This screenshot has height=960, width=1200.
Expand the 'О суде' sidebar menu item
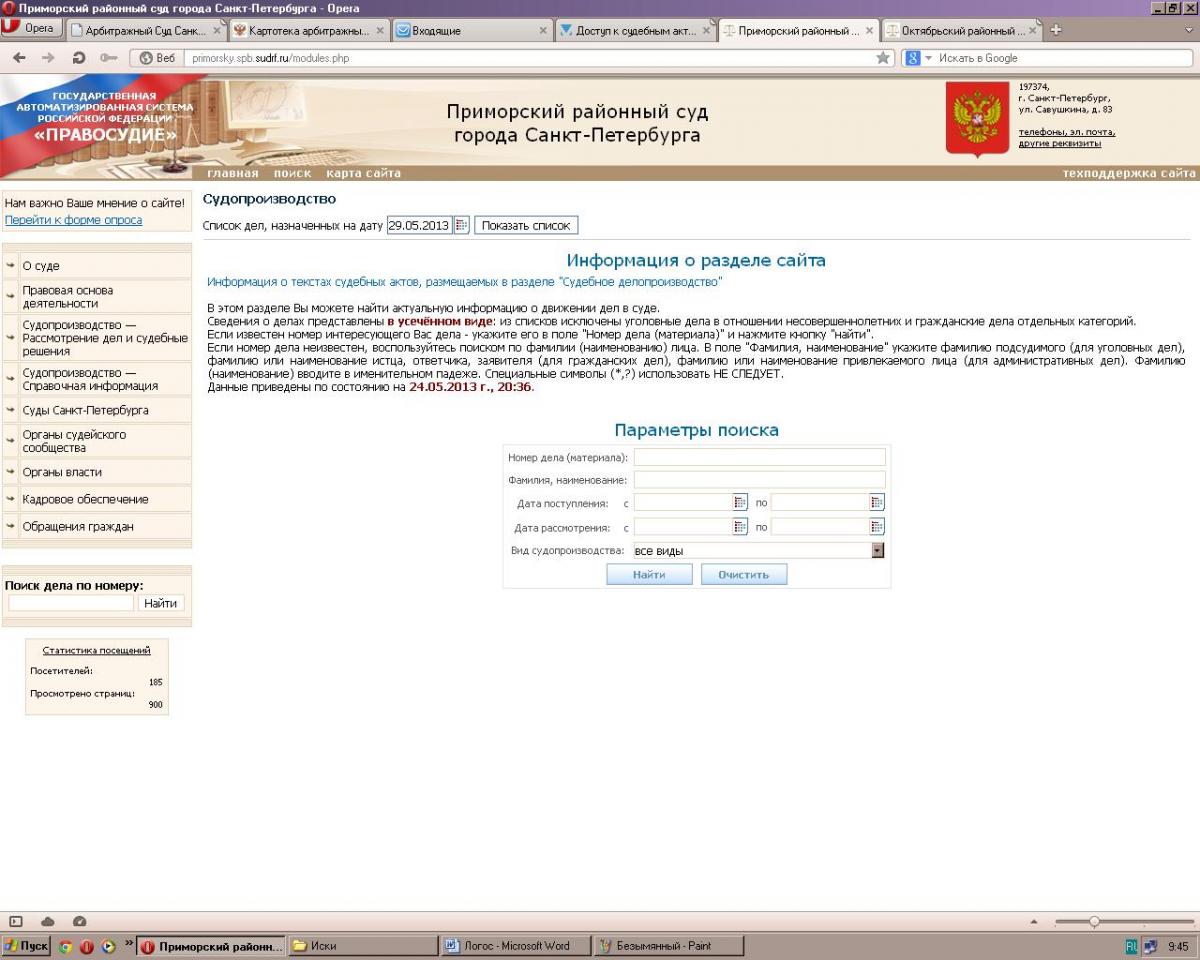(x=41, y=266)
